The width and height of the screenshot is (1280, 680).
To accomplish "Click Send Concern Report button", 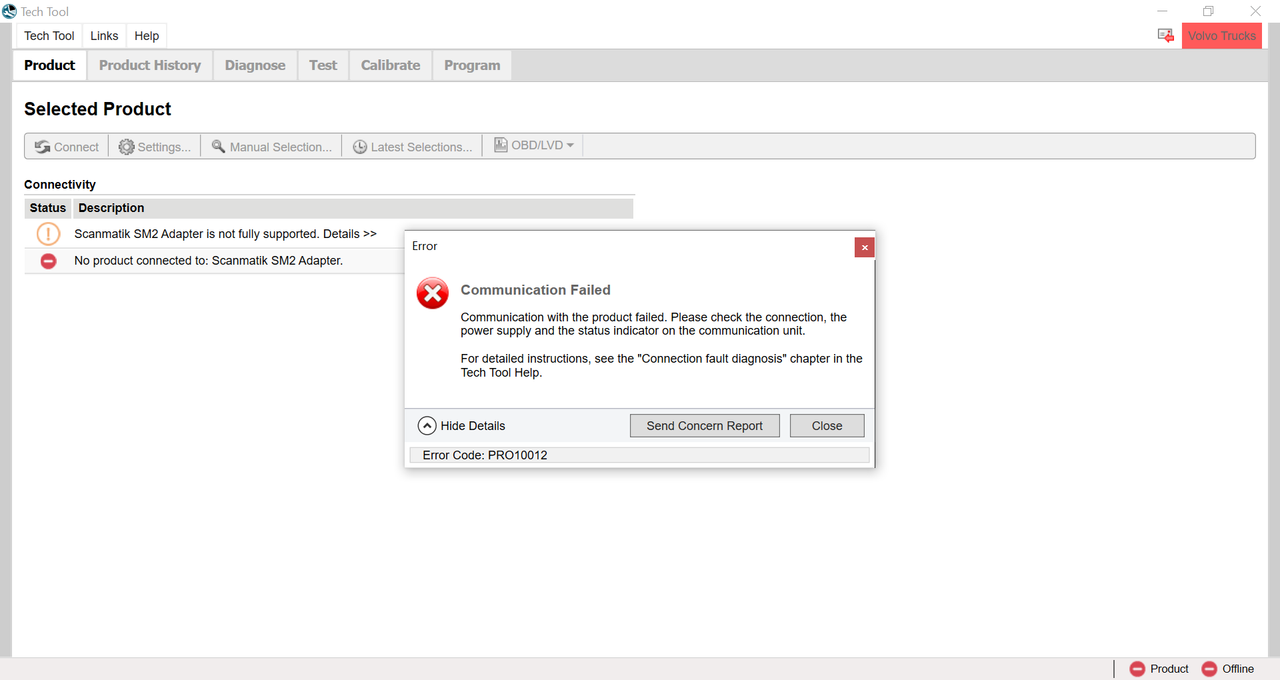I will click(x=705, y=426).
